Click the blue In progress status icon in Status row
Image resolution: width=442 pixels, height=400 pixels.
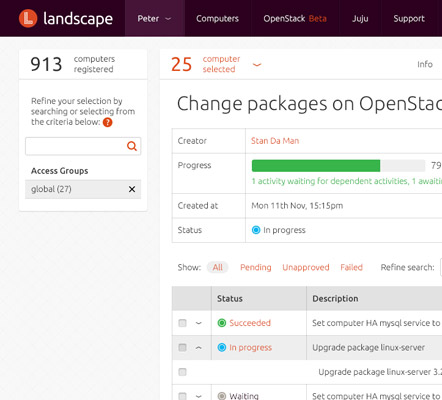pyautogui.click(x=256, y=230)
